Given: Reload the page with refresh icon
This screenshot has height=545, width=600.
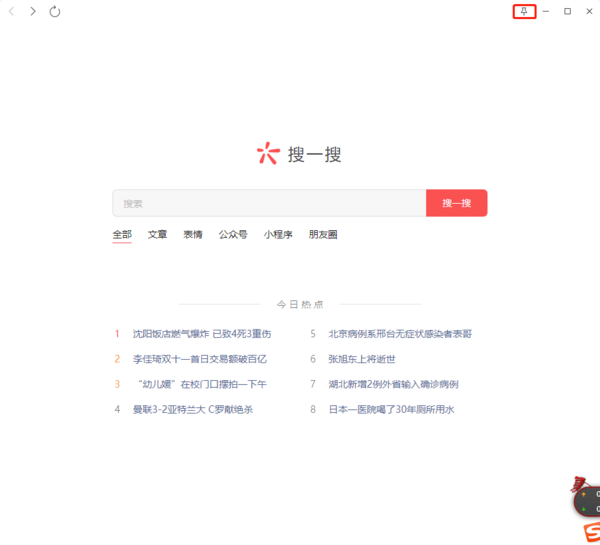Looking at the screenshot, I should 55,11.
